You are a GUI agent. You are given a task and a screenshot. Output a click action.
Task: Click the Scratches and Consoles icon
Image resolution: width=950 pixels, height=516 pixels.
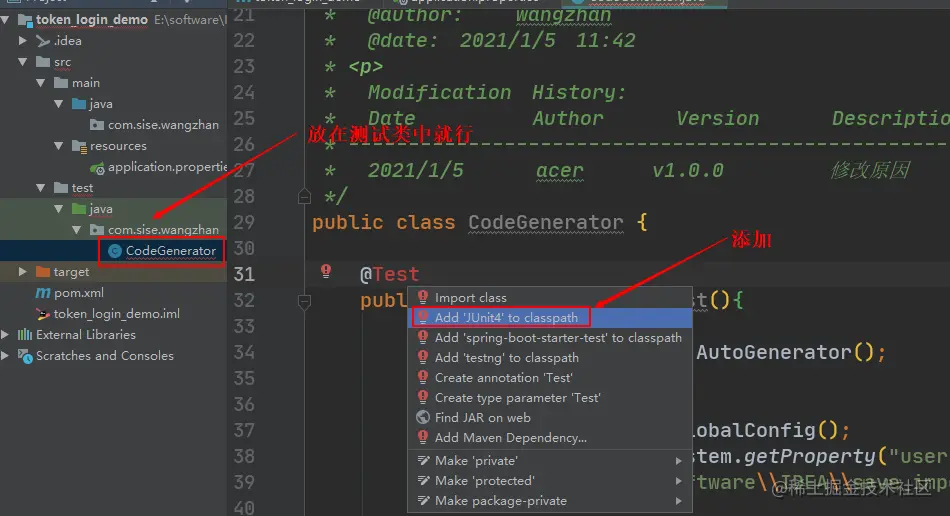point(25,356)
